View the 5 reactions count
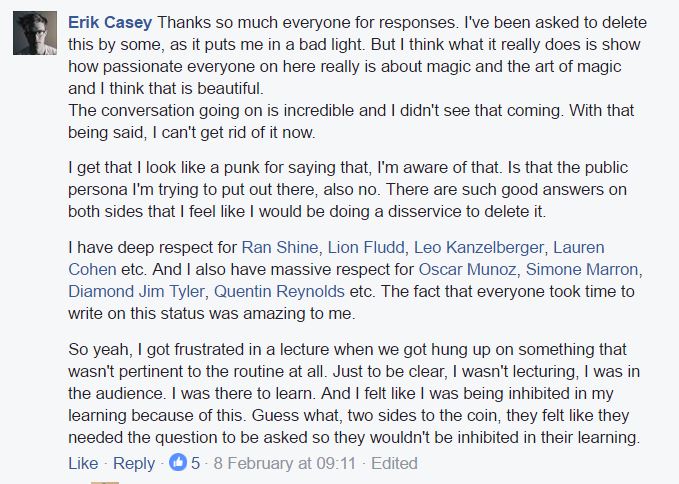Image resolution: width=679 pixels, height=484 pixels. click(196, 463)
